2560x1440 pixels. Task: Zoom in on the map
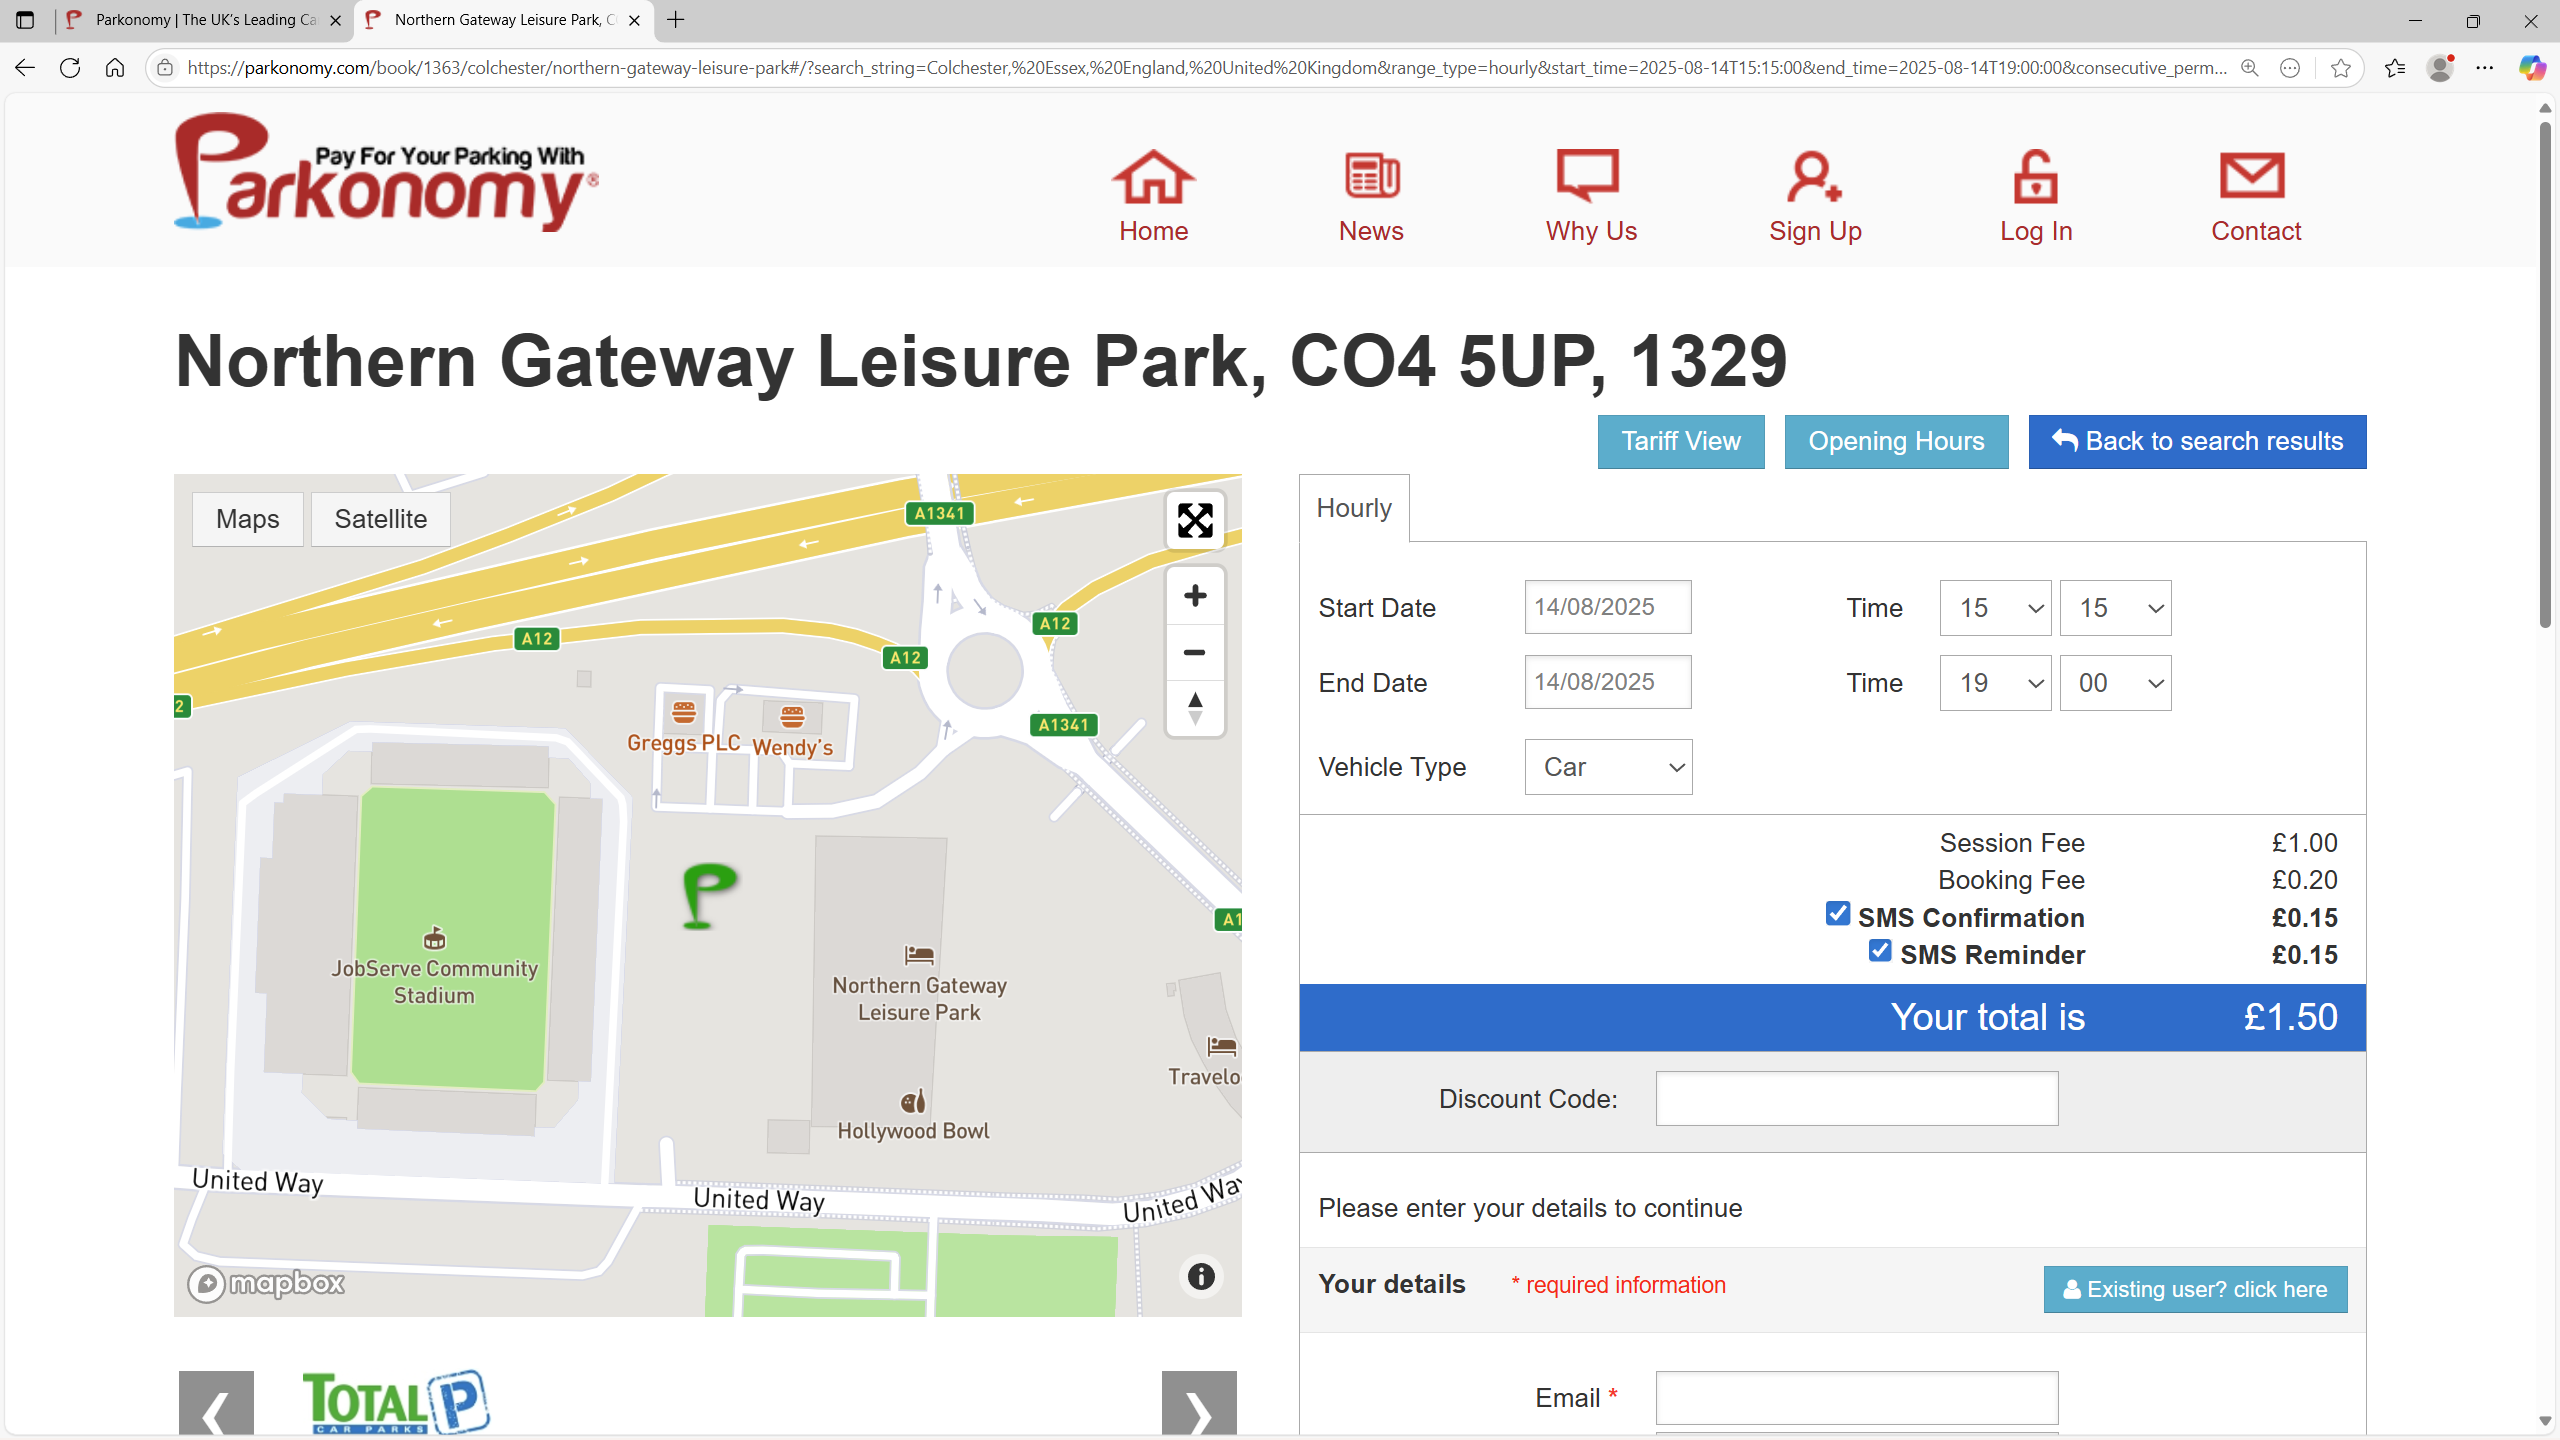[x=1195, y=596]
